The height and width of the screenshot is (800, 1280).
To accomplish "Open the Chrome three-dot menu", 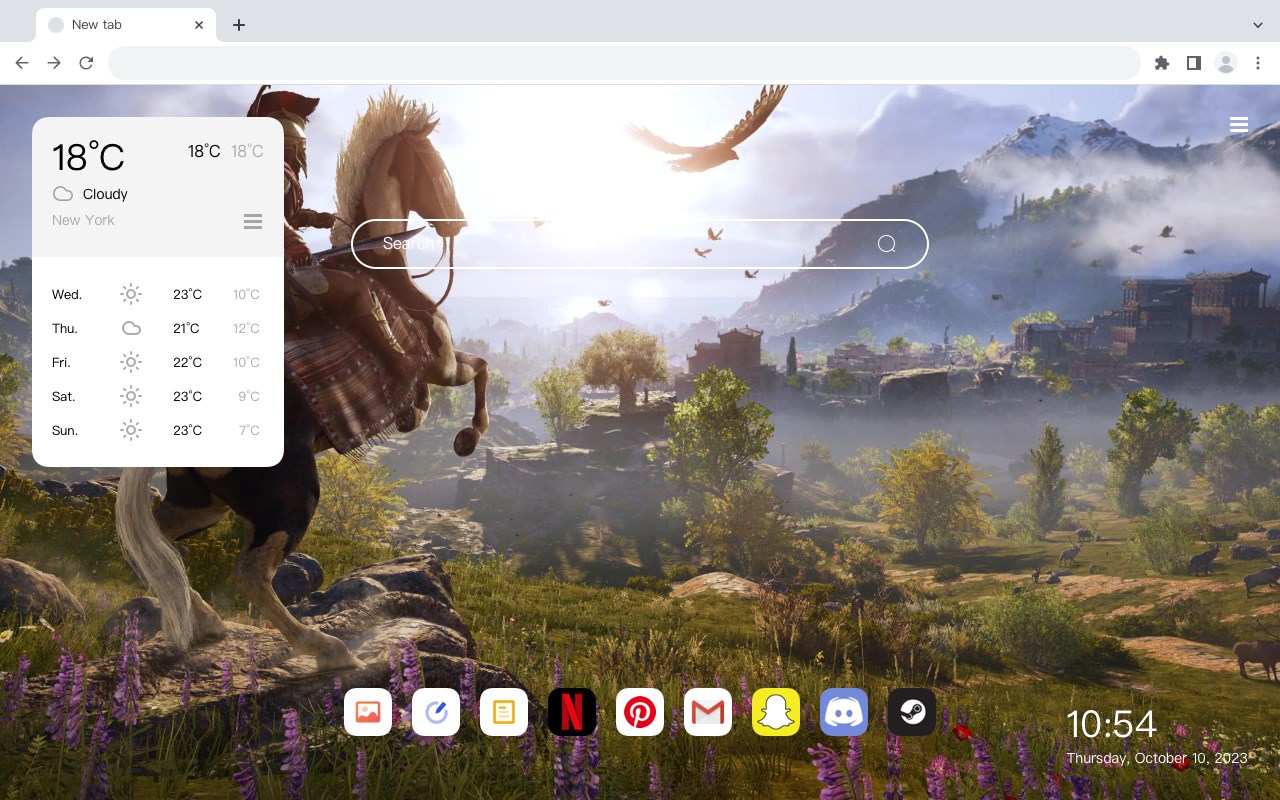I will [x=1258, y=63].
